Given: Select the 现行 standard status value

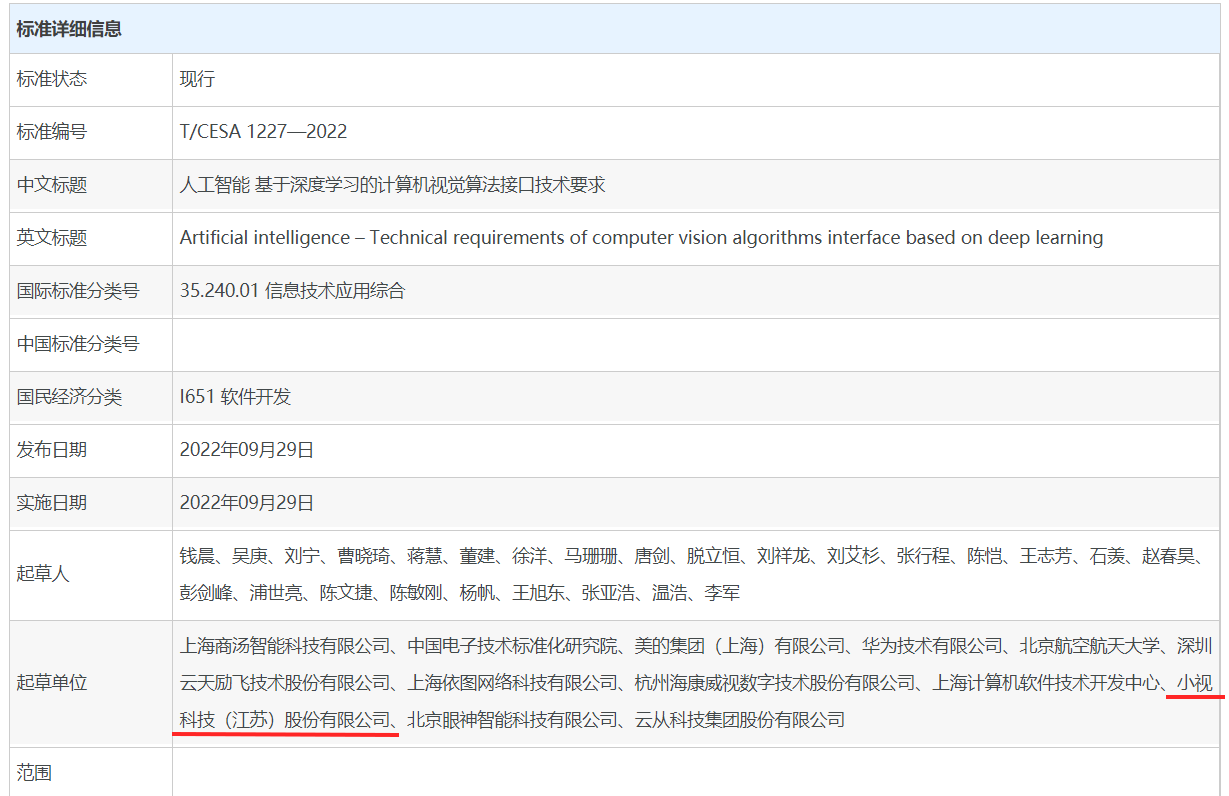Looking at the screenshot, I should (197, 79).
